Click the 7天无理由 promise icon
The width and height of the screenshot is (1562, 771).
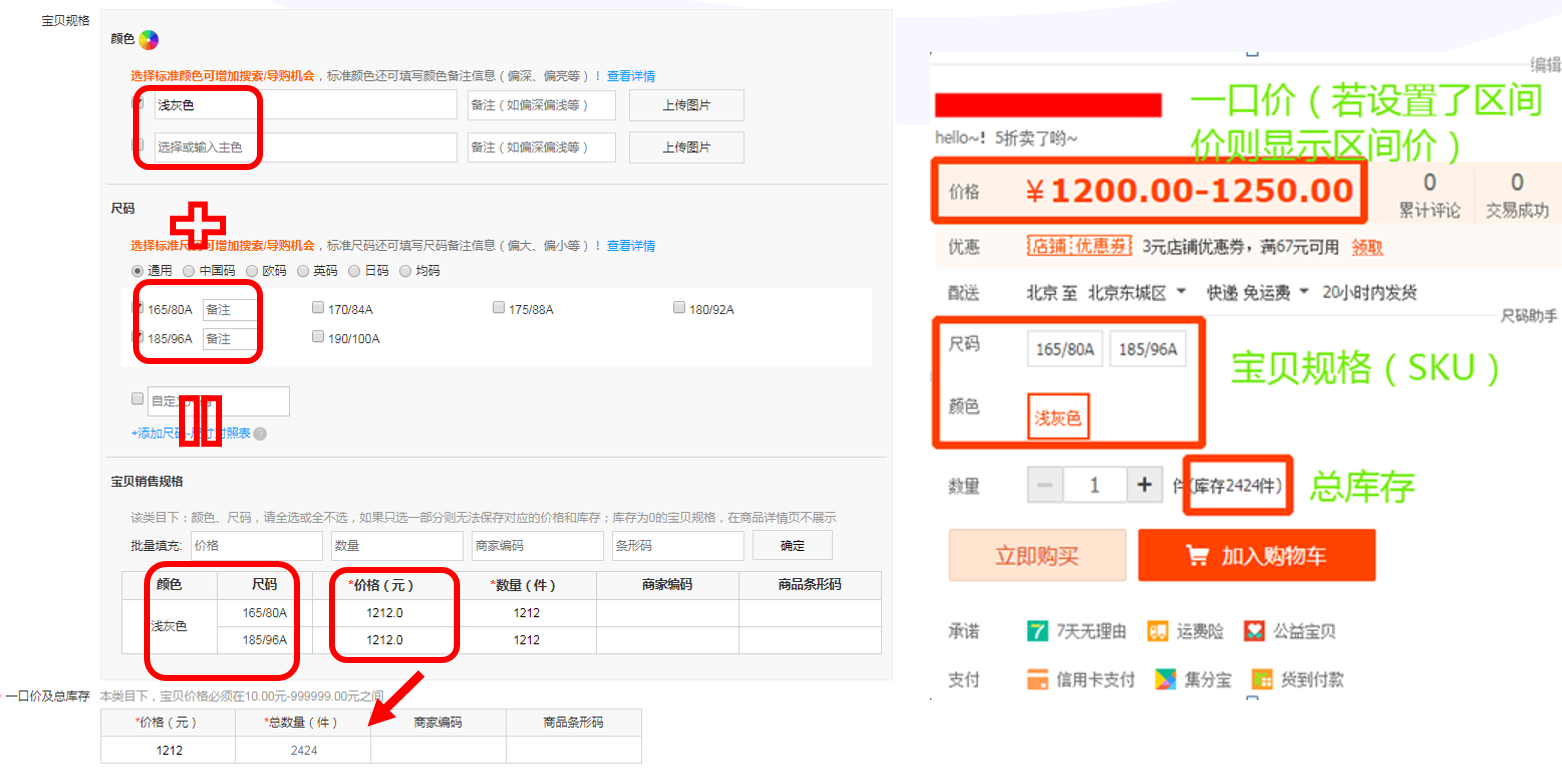tap(1038, 631)
